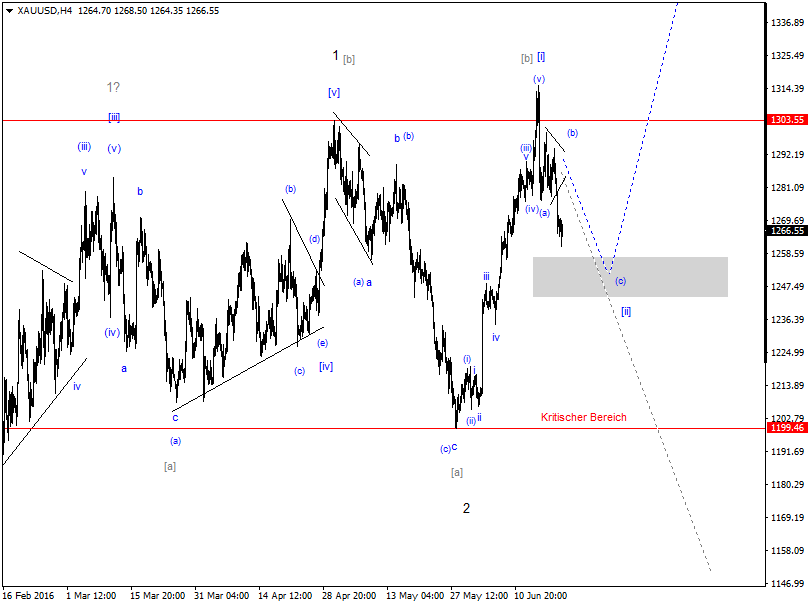Click the 1169.19 price scale value
The height and width of the screenshot is (607, 808).
pyautogui.click(x=787, y=517)
